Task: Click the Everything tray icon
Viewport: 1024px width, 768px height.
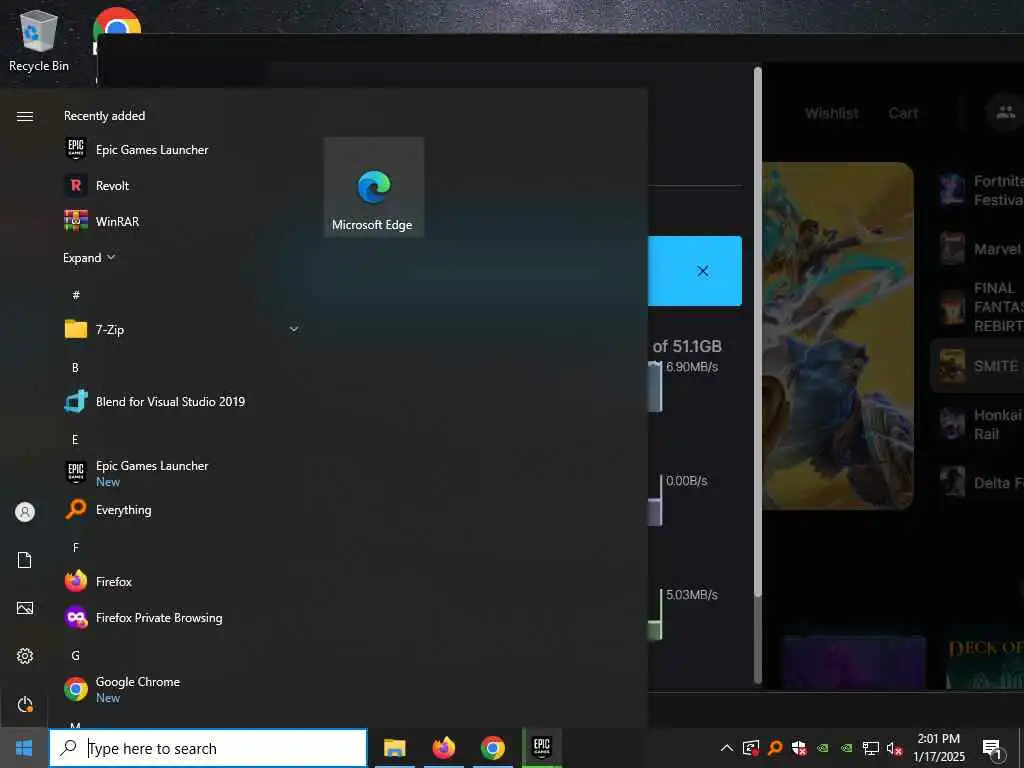Action: [775, 748]
